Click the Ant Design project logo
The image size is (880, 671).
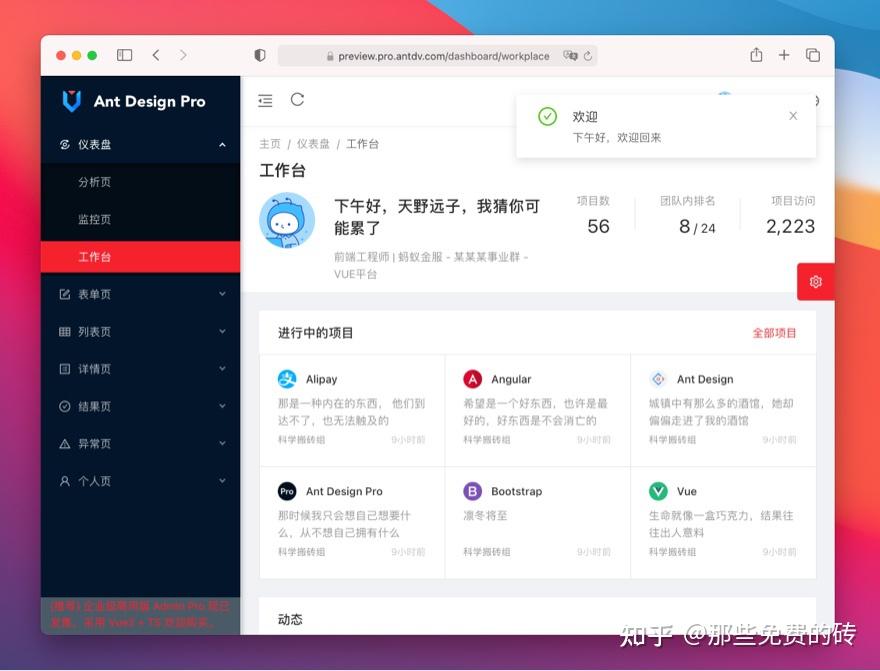tap(657, 380)
